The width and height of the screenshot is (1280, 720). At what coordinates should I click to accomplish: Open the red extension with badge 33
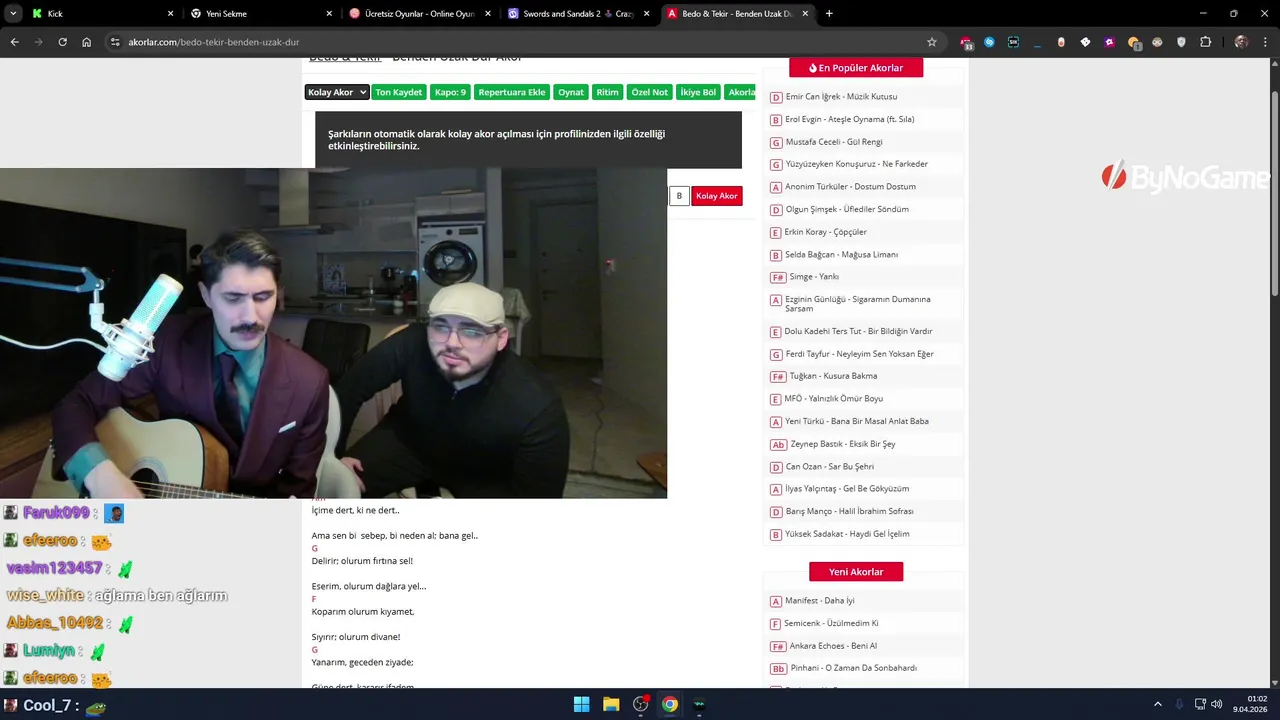(x=966, y=42)
